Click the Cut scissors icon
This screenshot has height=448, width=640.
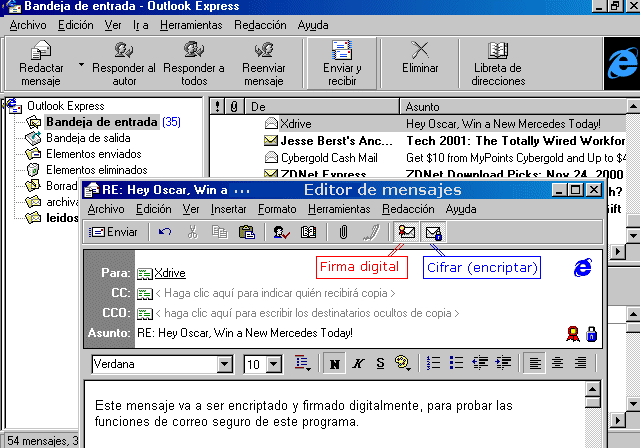pyautogui.click(x=192, y=232)
